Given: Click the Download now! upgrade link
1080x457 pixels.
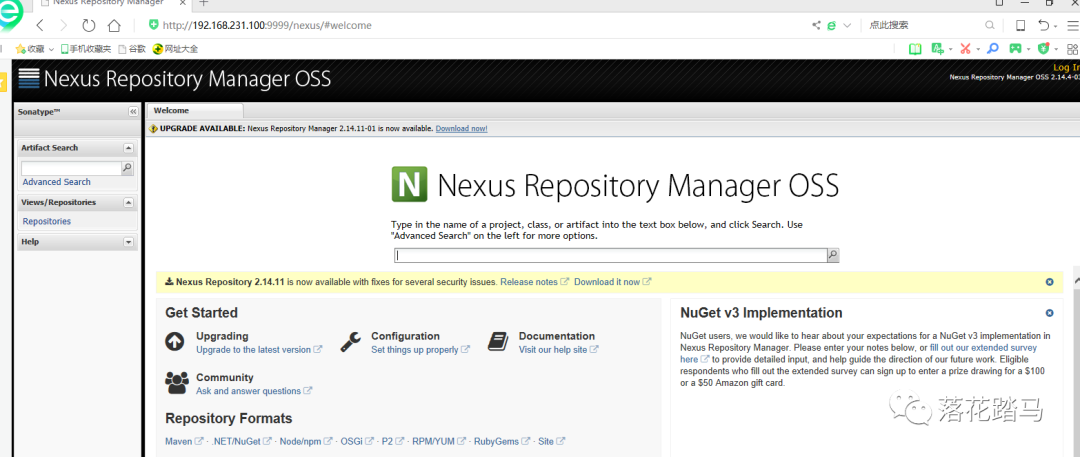Looking at the screenshot, I should (461, 129).
